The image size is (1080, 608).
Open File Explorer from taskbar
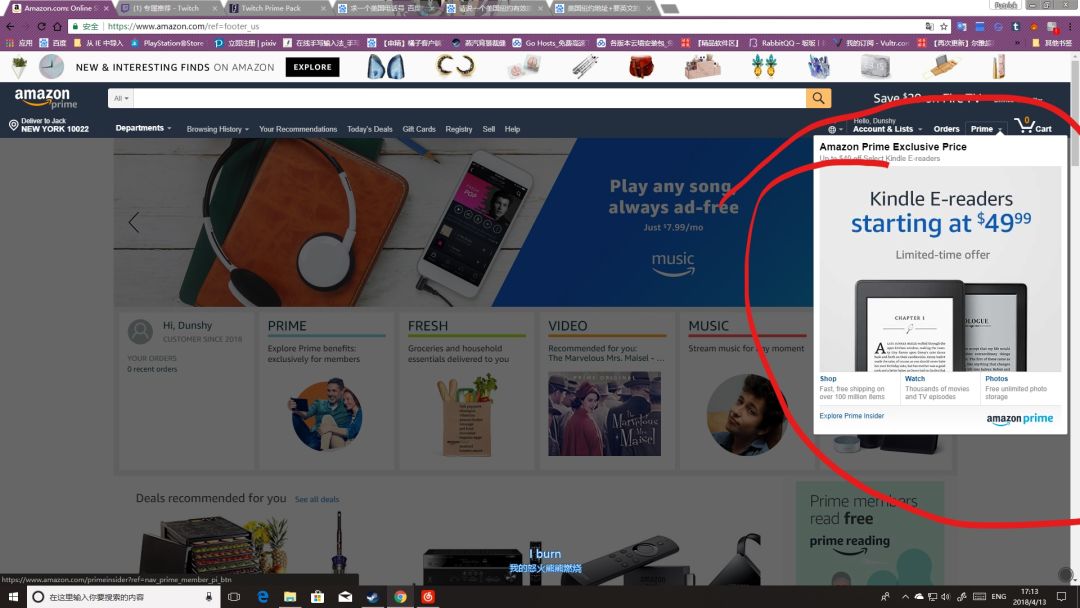289,596
